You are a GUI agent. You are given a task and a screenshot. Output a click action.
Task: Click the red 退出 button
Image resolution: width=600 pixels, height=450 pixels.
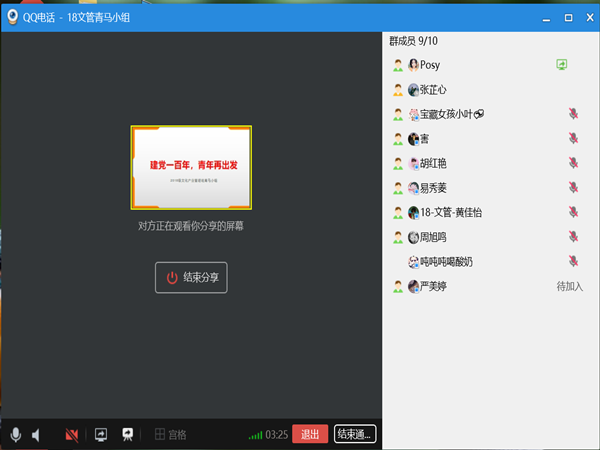(x=310, y=434)
